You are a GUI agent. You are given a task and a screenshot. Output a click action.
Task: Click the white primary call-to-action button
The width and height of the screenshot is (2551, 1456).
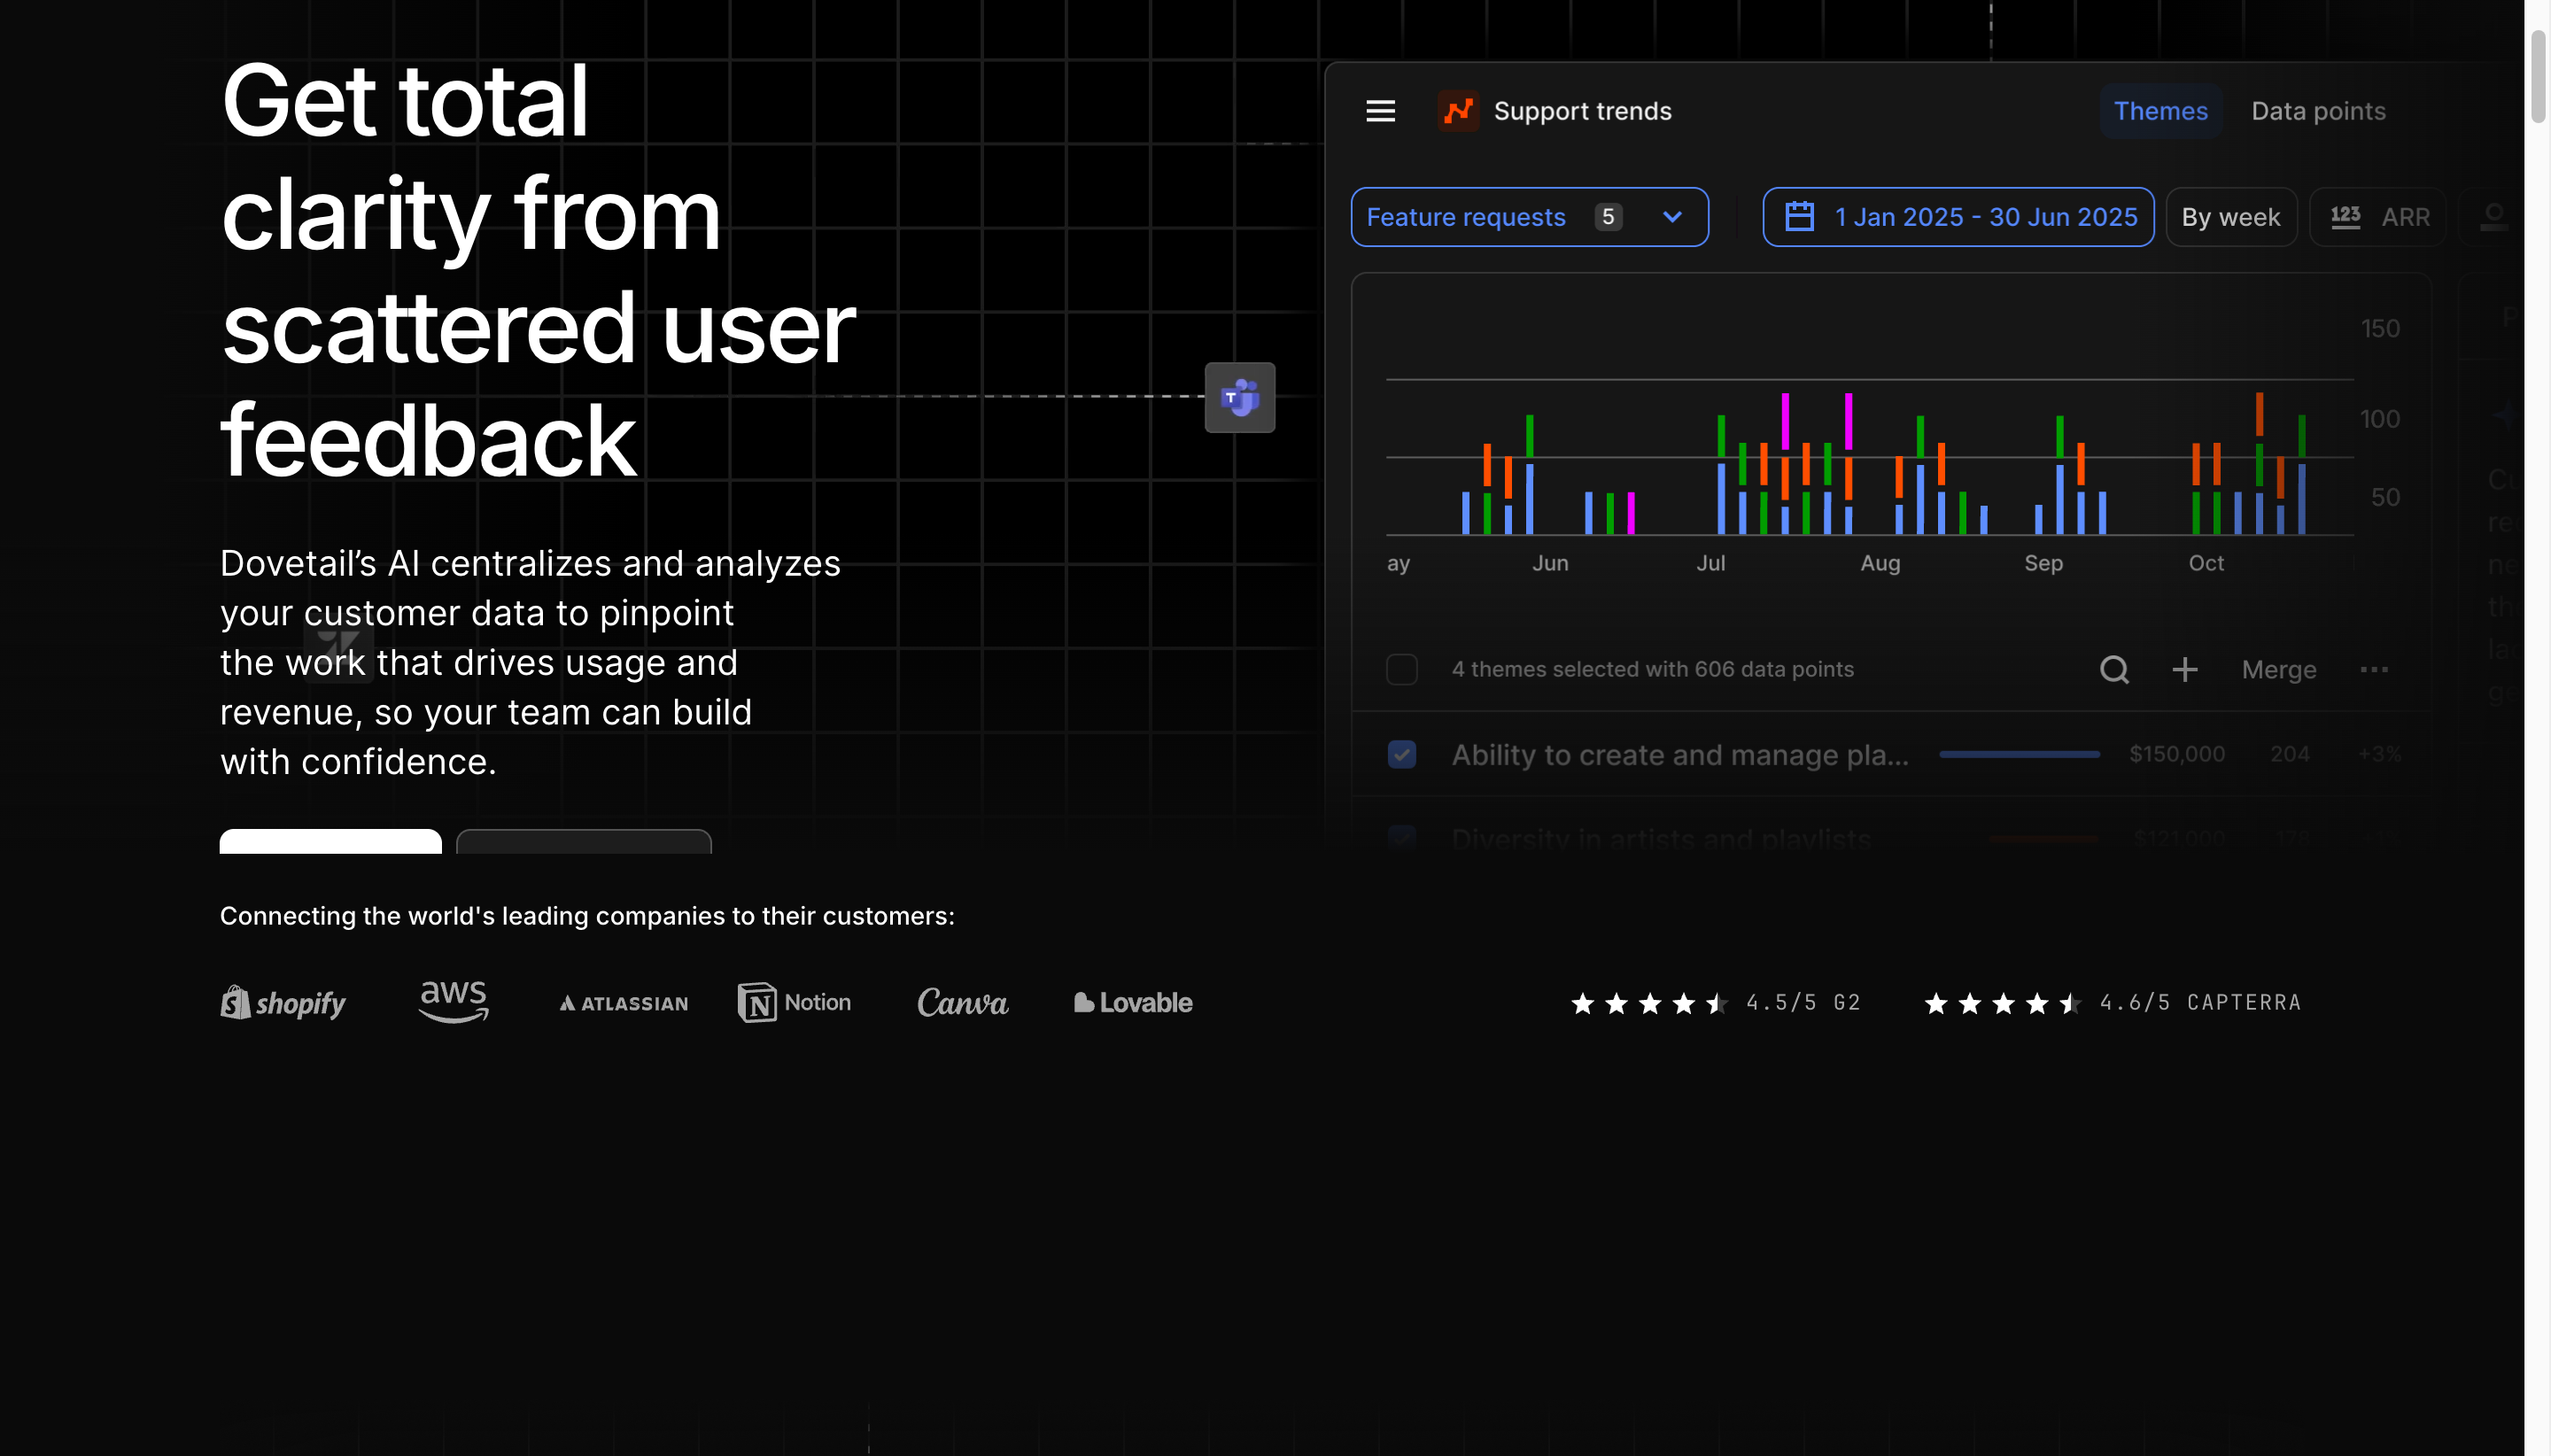(330, 841)
